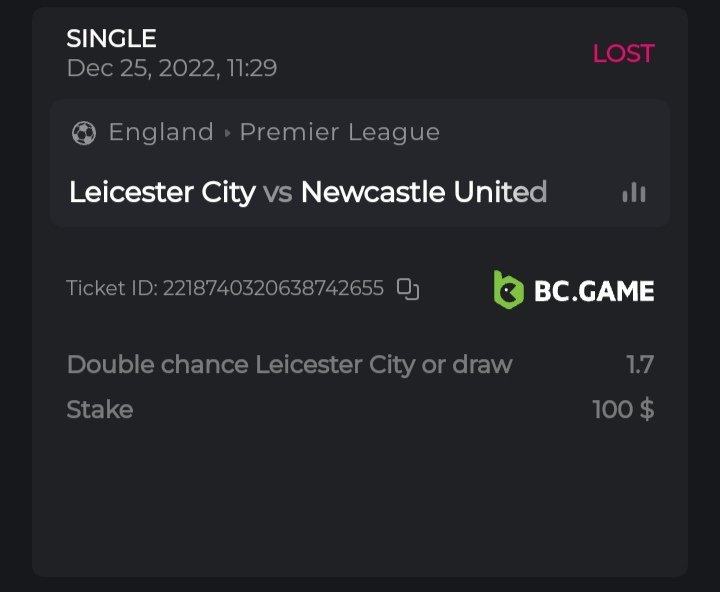This screenshot has width=720, height=592.
Task: Click the Stake label
Action: tap(99, 409)
